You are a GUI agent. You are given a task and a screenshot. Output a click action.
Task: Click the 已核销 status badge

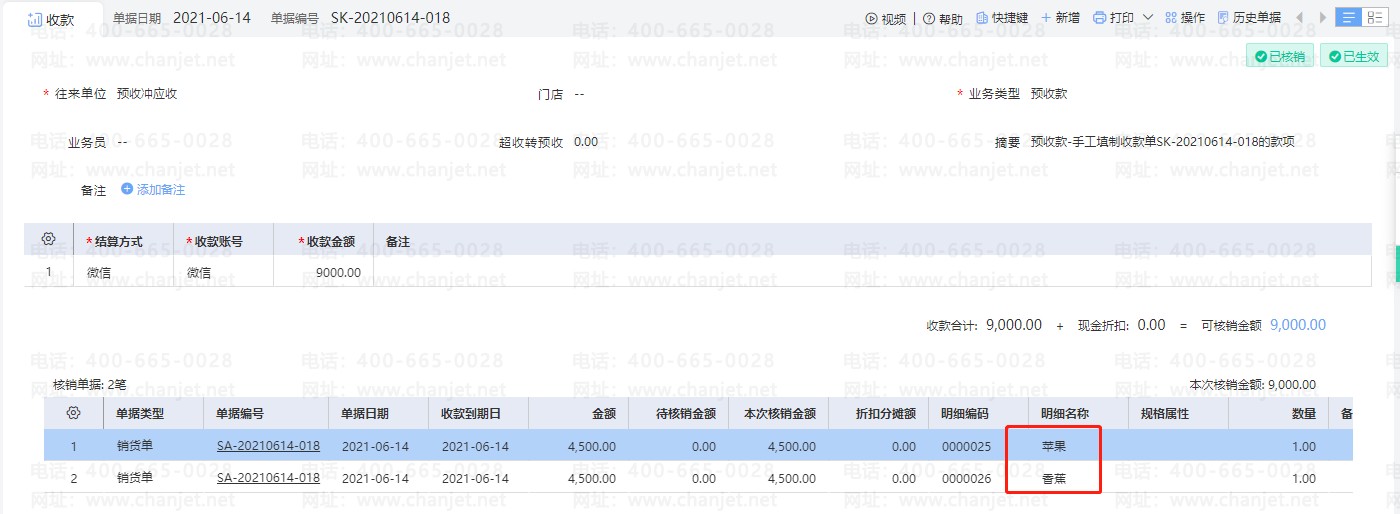(1280, 56)
